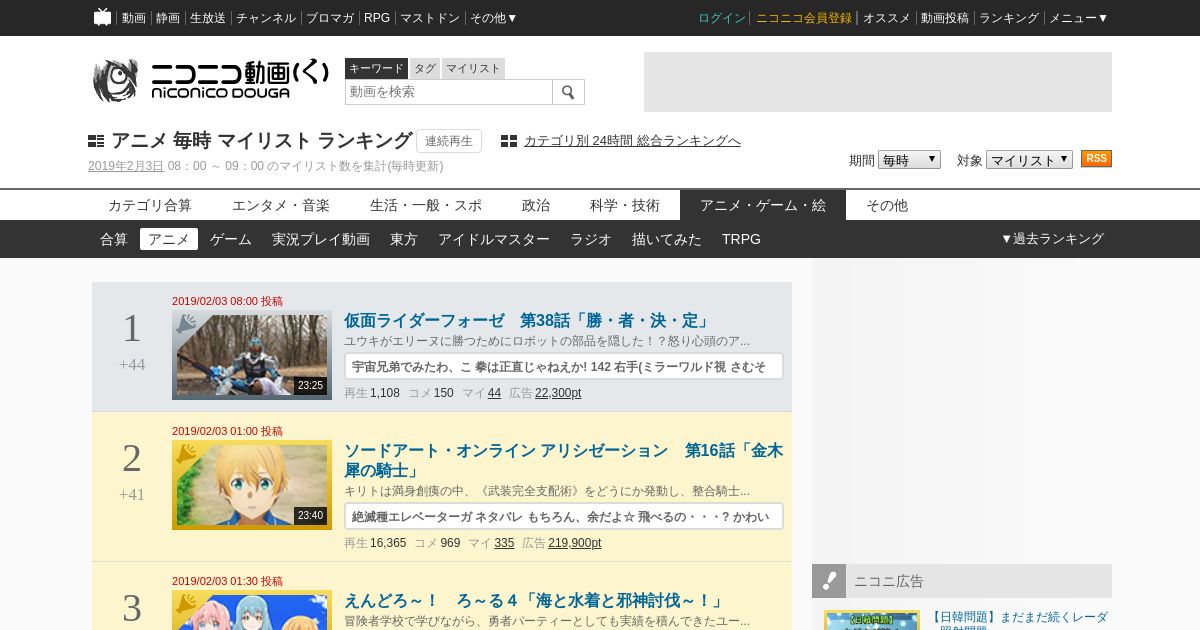
Task: Focus the 動画を検索 search input
Action: pos(449,92)
